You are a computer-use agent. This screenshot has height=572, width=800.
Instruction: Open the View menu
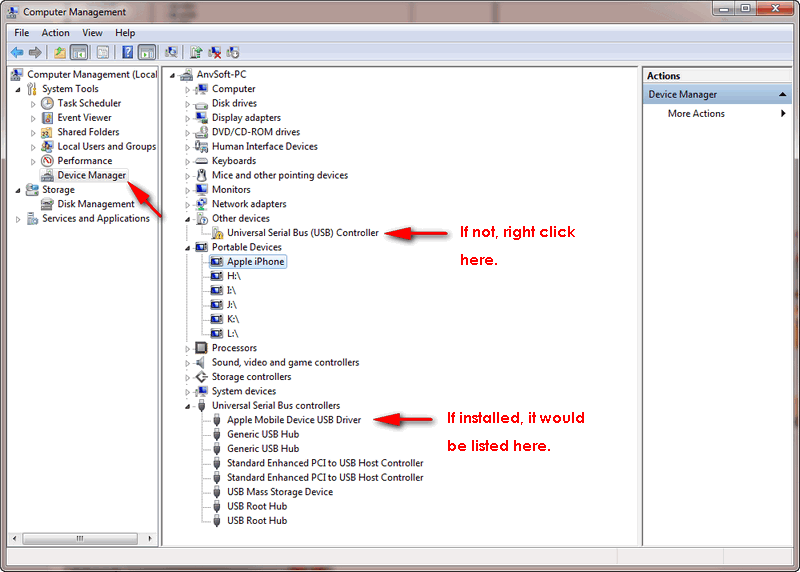click(92, 33)
